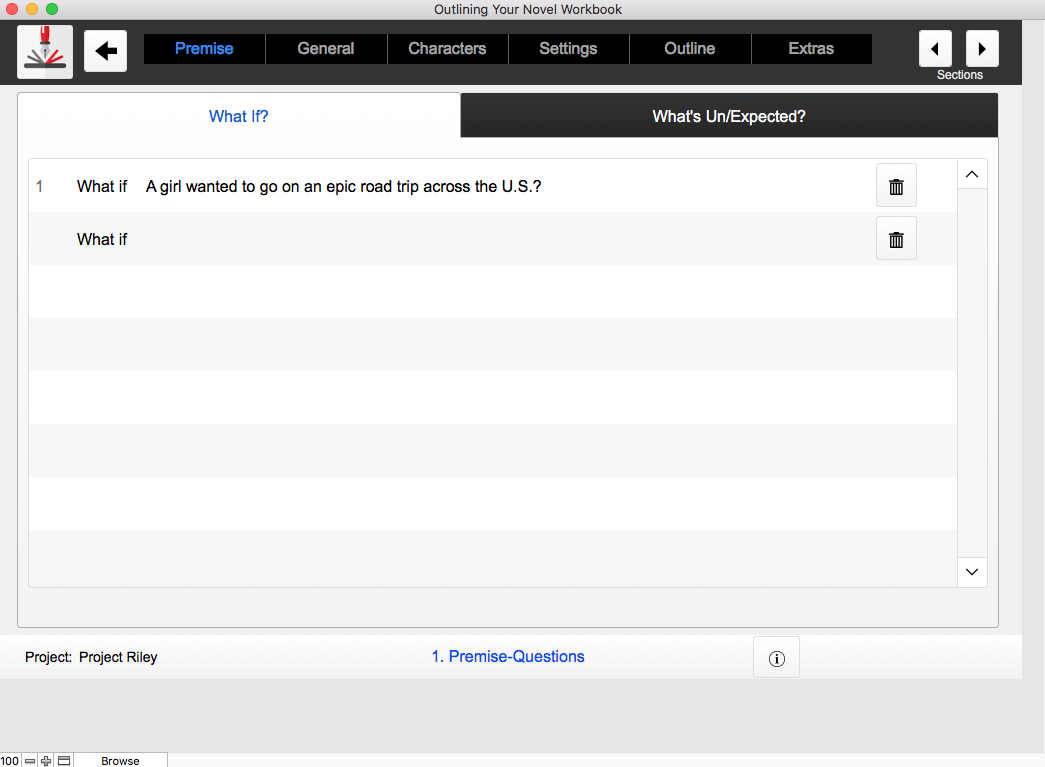The height and width of the screenshot is (767, 1045).
Task: Click the zoom in plus icon
Action: [46, 760]
